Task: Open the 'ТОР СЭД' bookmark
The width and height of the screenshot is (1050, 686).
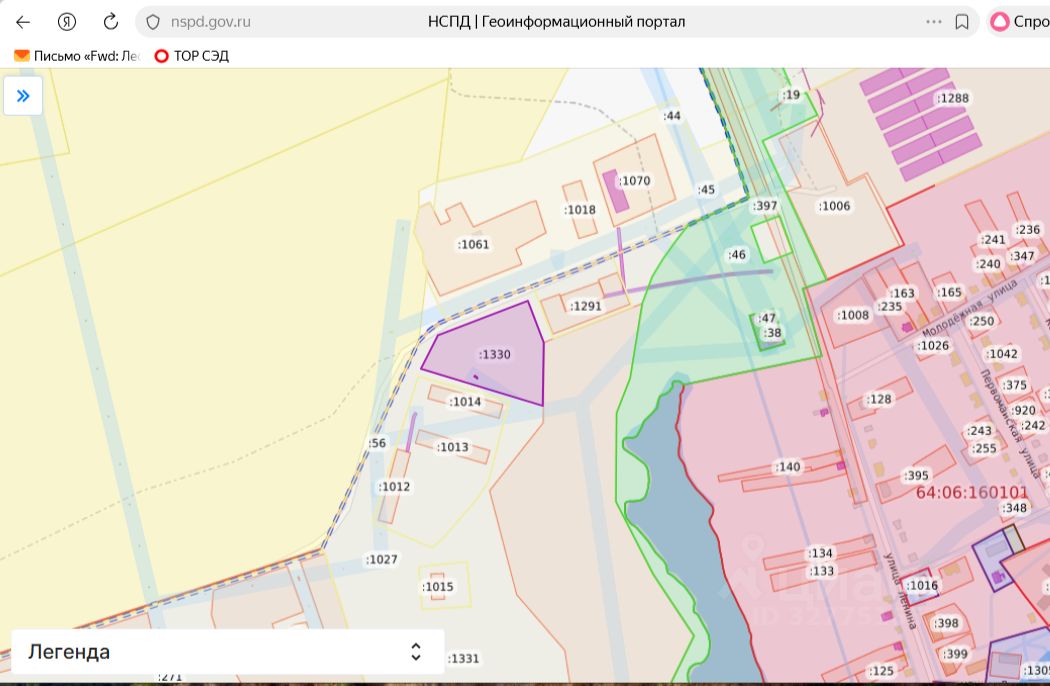Action: coord(192,56)
